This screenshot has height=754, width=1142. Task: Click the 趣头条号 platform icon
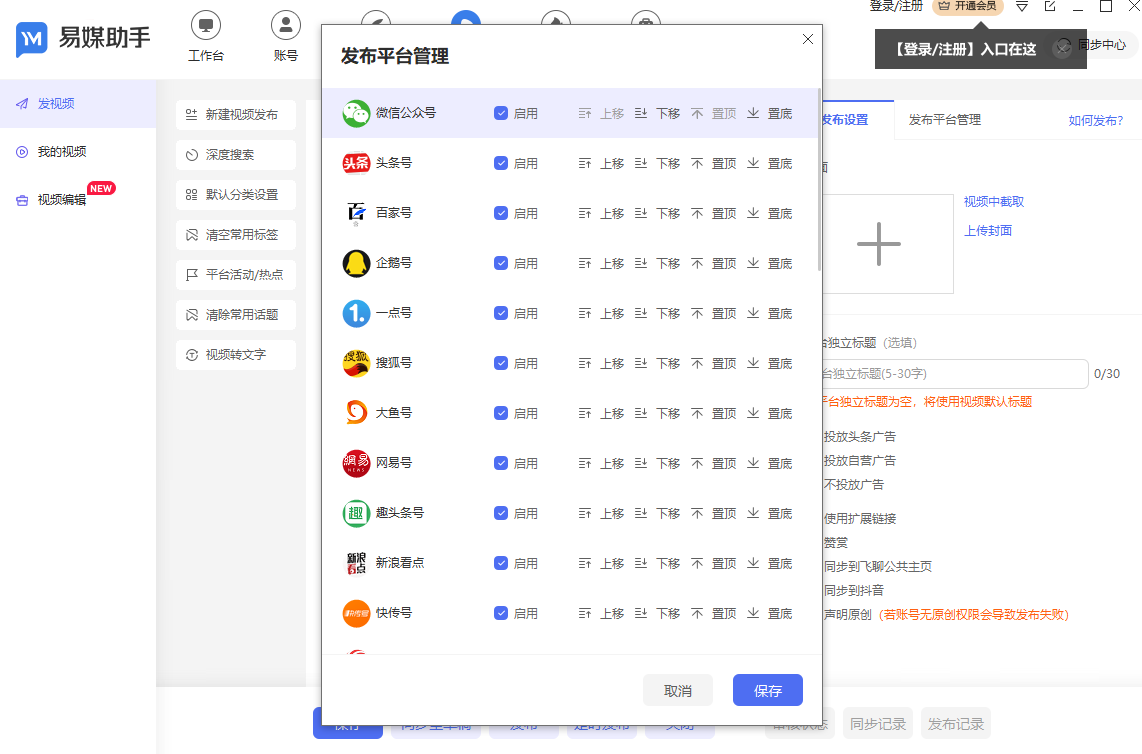[358, 512]
